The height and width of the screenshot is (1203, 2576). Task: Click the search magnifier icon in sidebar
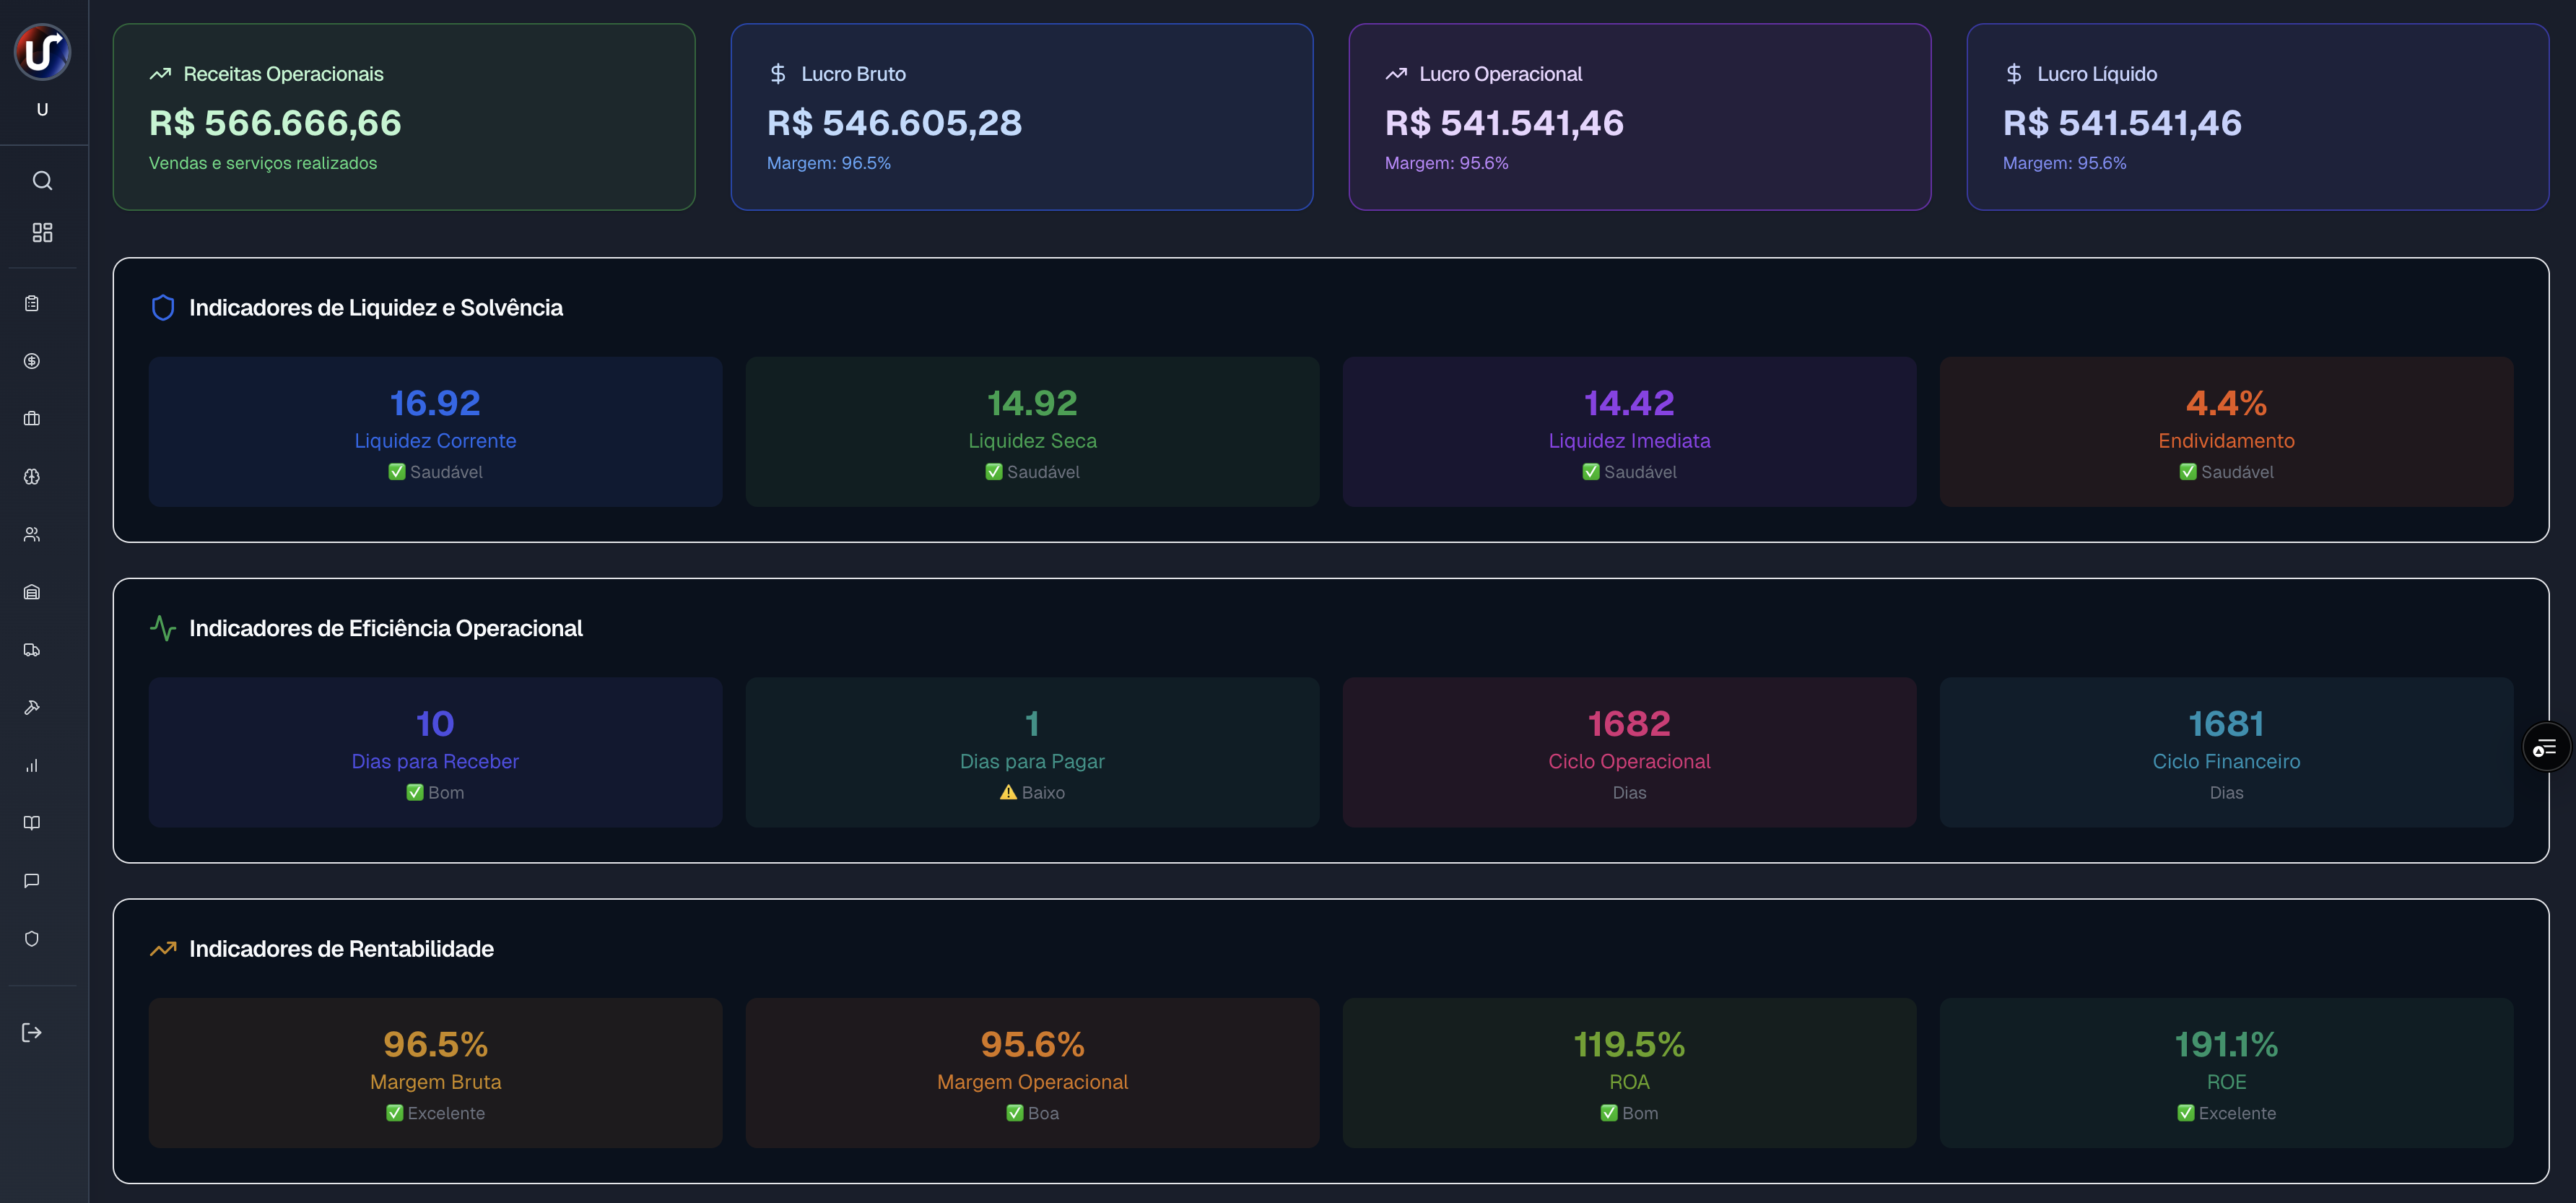click(x=42, y=181)
